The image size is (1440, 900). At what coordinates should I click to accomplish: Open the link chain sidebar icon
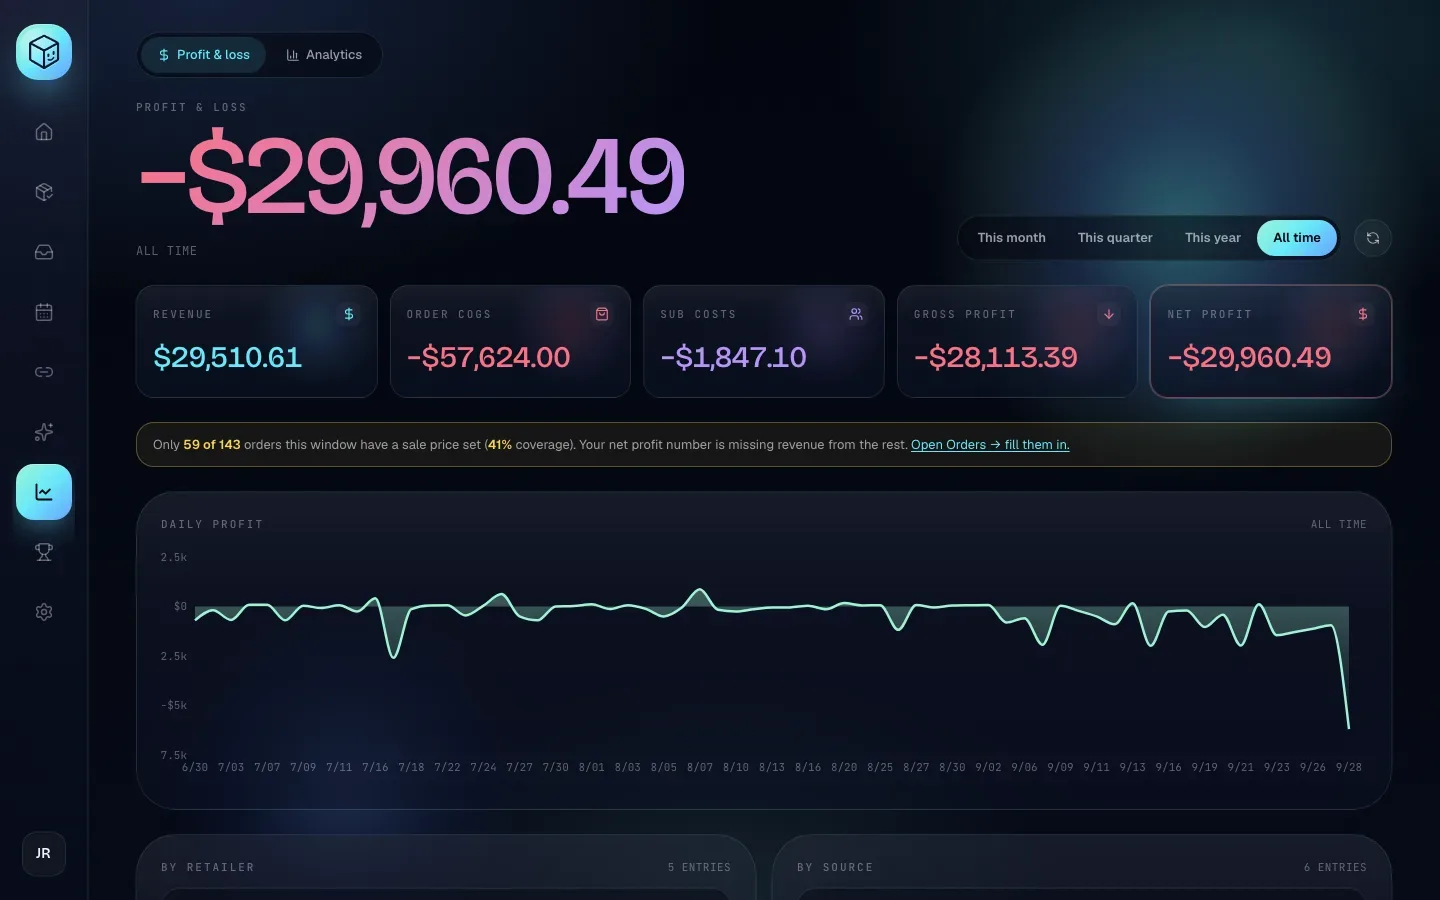44,372
